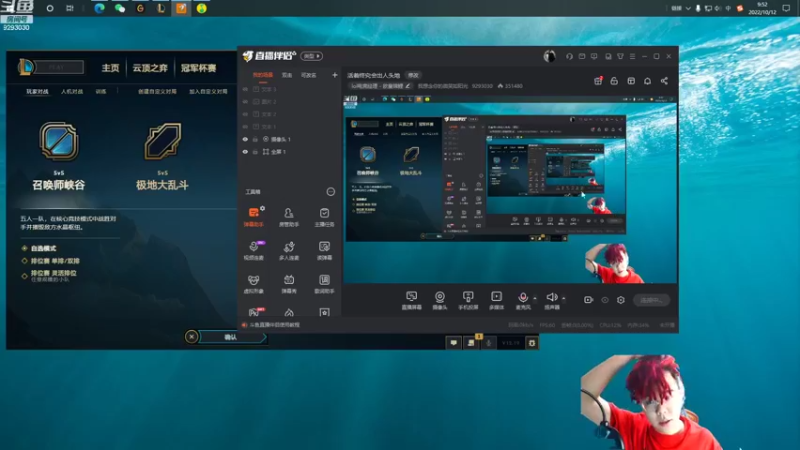The image size is (800, 450).
Task: Select 自选模式 radio option
Action: pyautogui.click(x=39, y=248)
